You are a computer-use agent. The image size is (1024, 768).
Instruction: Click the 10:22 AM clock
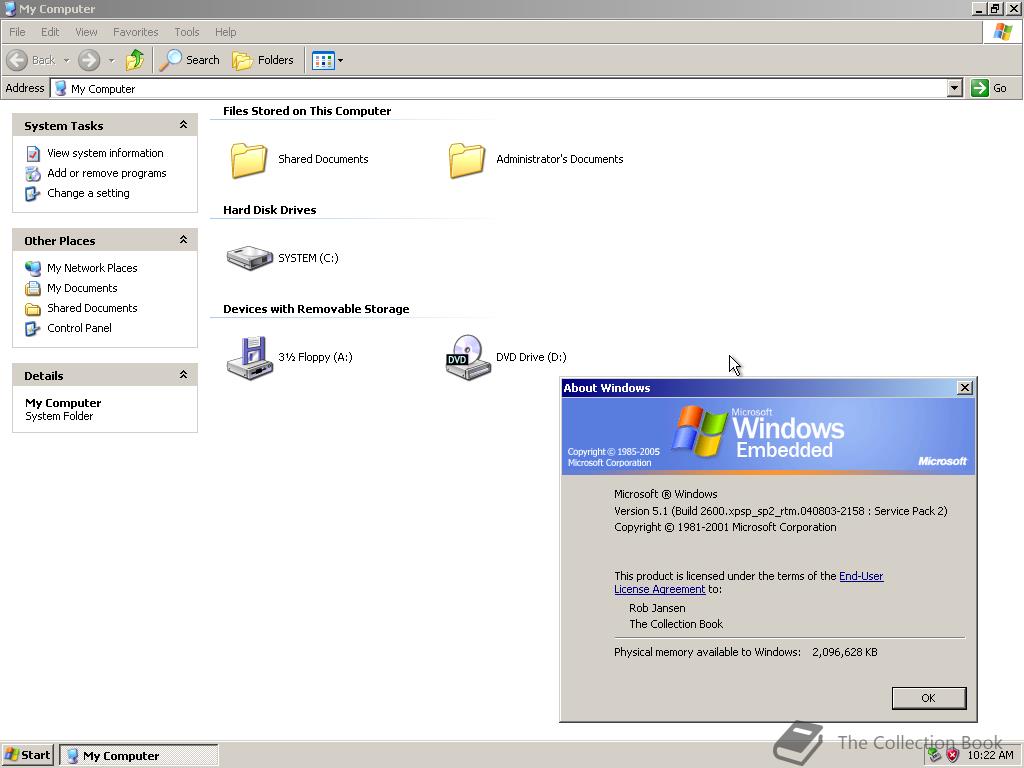(990, 756)
